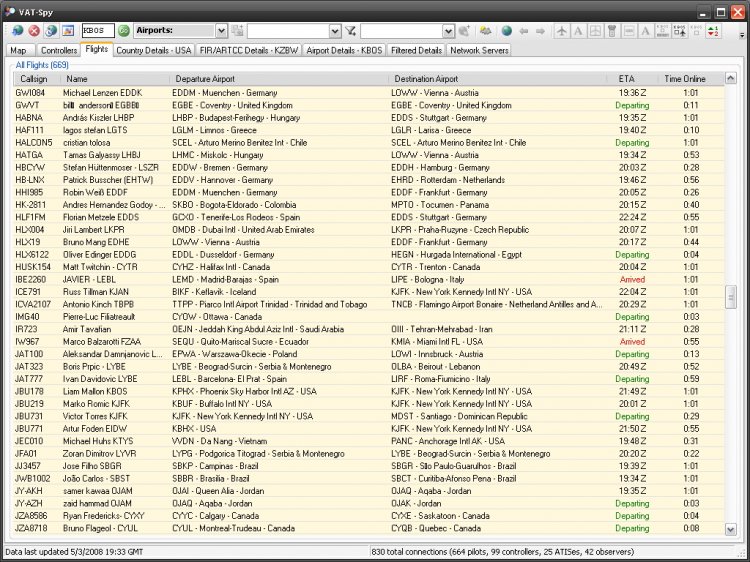Toggle the auto-refresh globe clock icon
750x562 pixels.
[x=51, y=31]
